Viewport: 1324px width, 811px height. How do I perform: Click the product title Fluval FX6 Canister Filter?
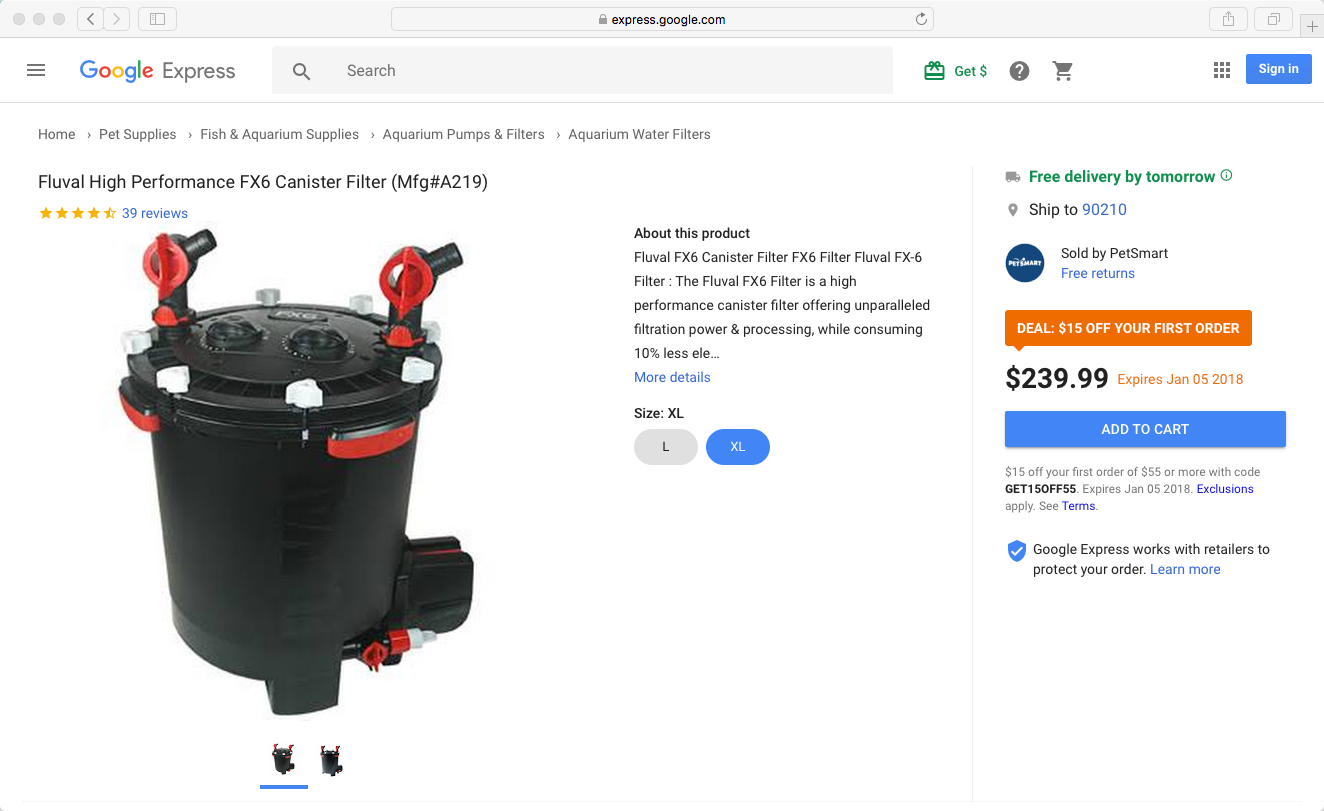[263, 182]
